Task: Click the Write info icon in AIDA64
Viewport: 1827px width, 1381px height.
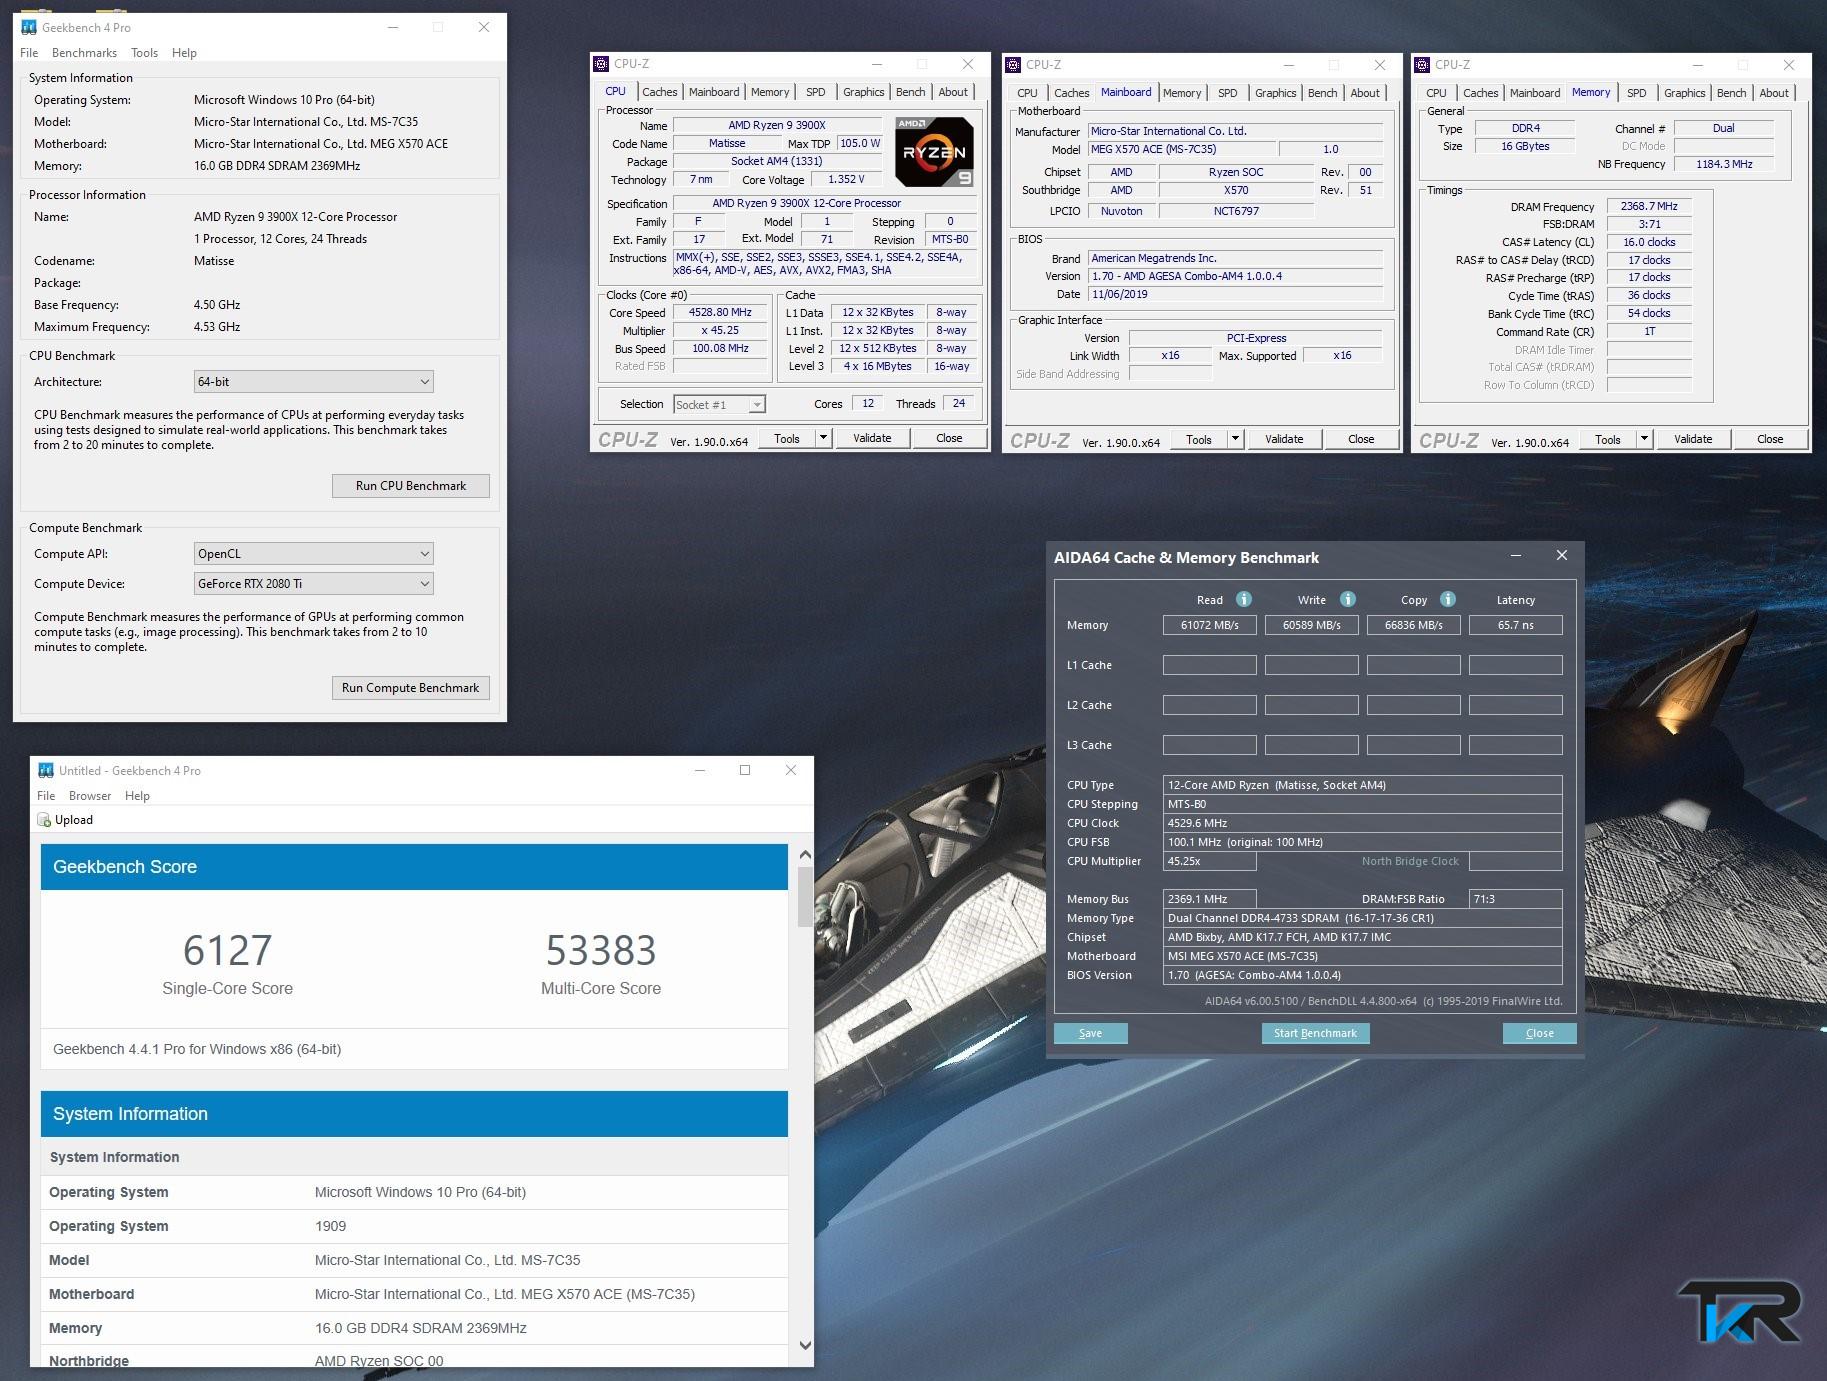Action: click(x=1348, y=599)
